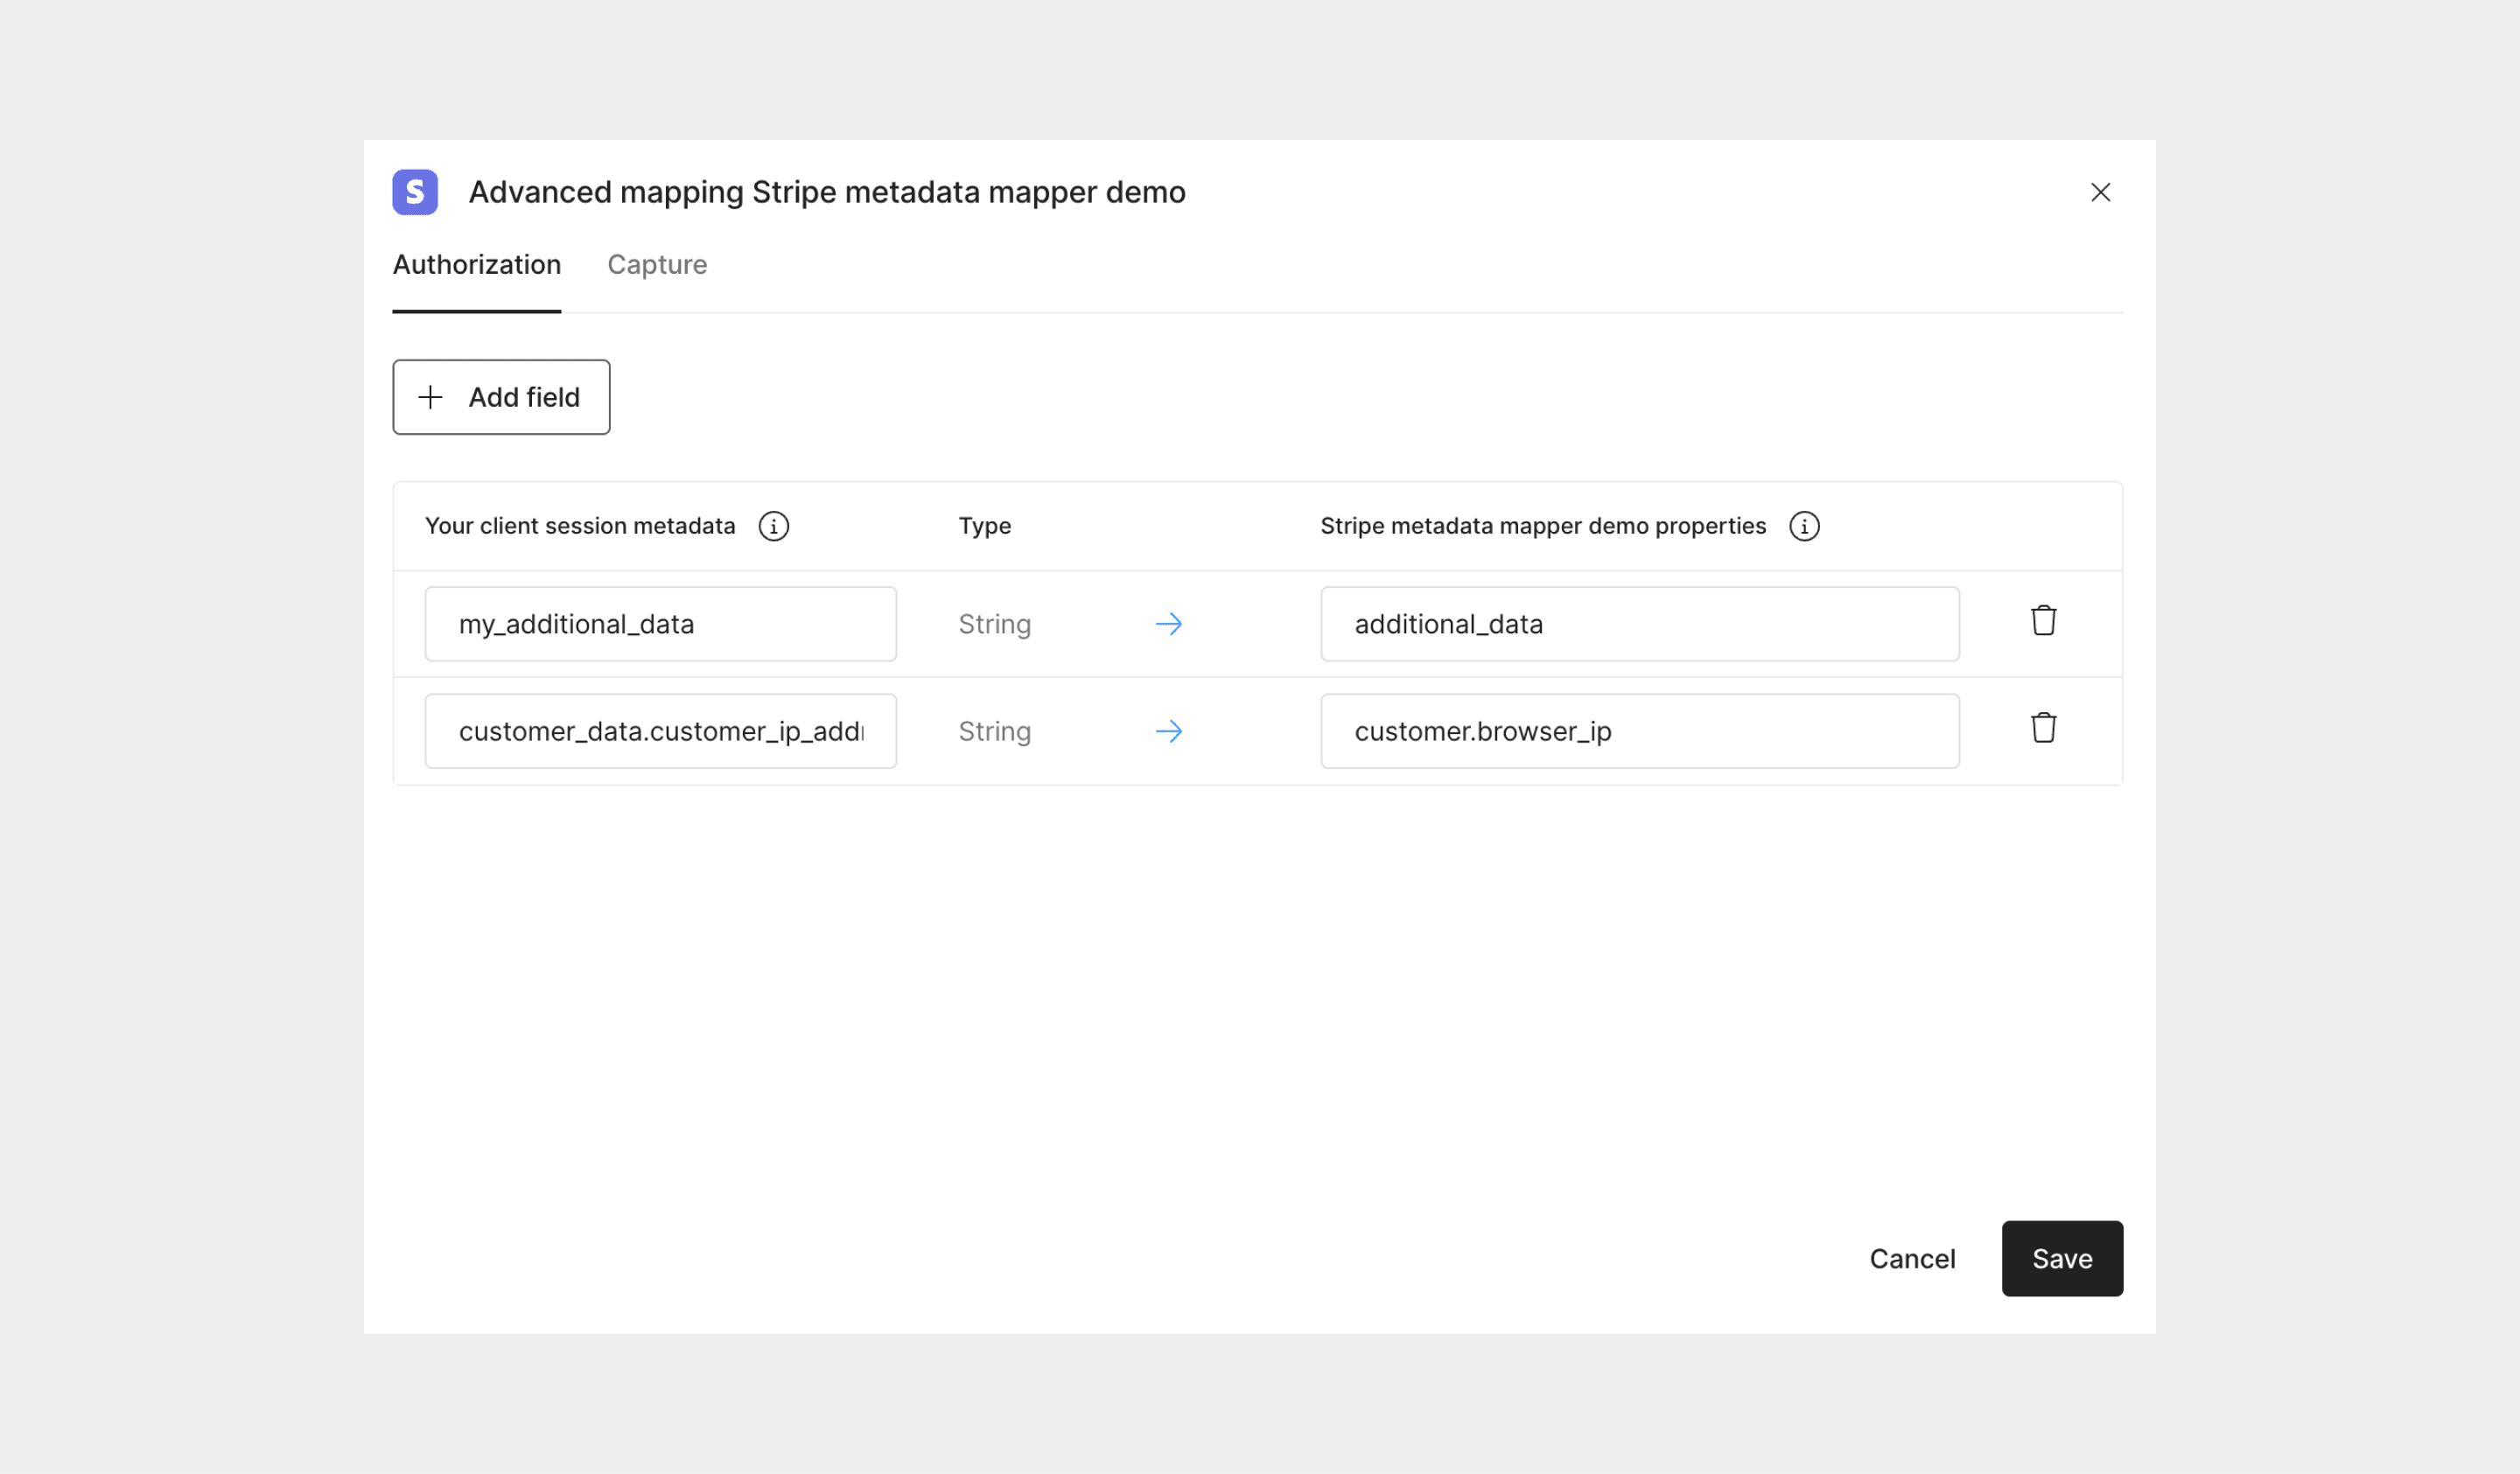Edit the customer_data.customer_ip_addr input field
The image size is (2520, 1474).
tap(660, 731)
